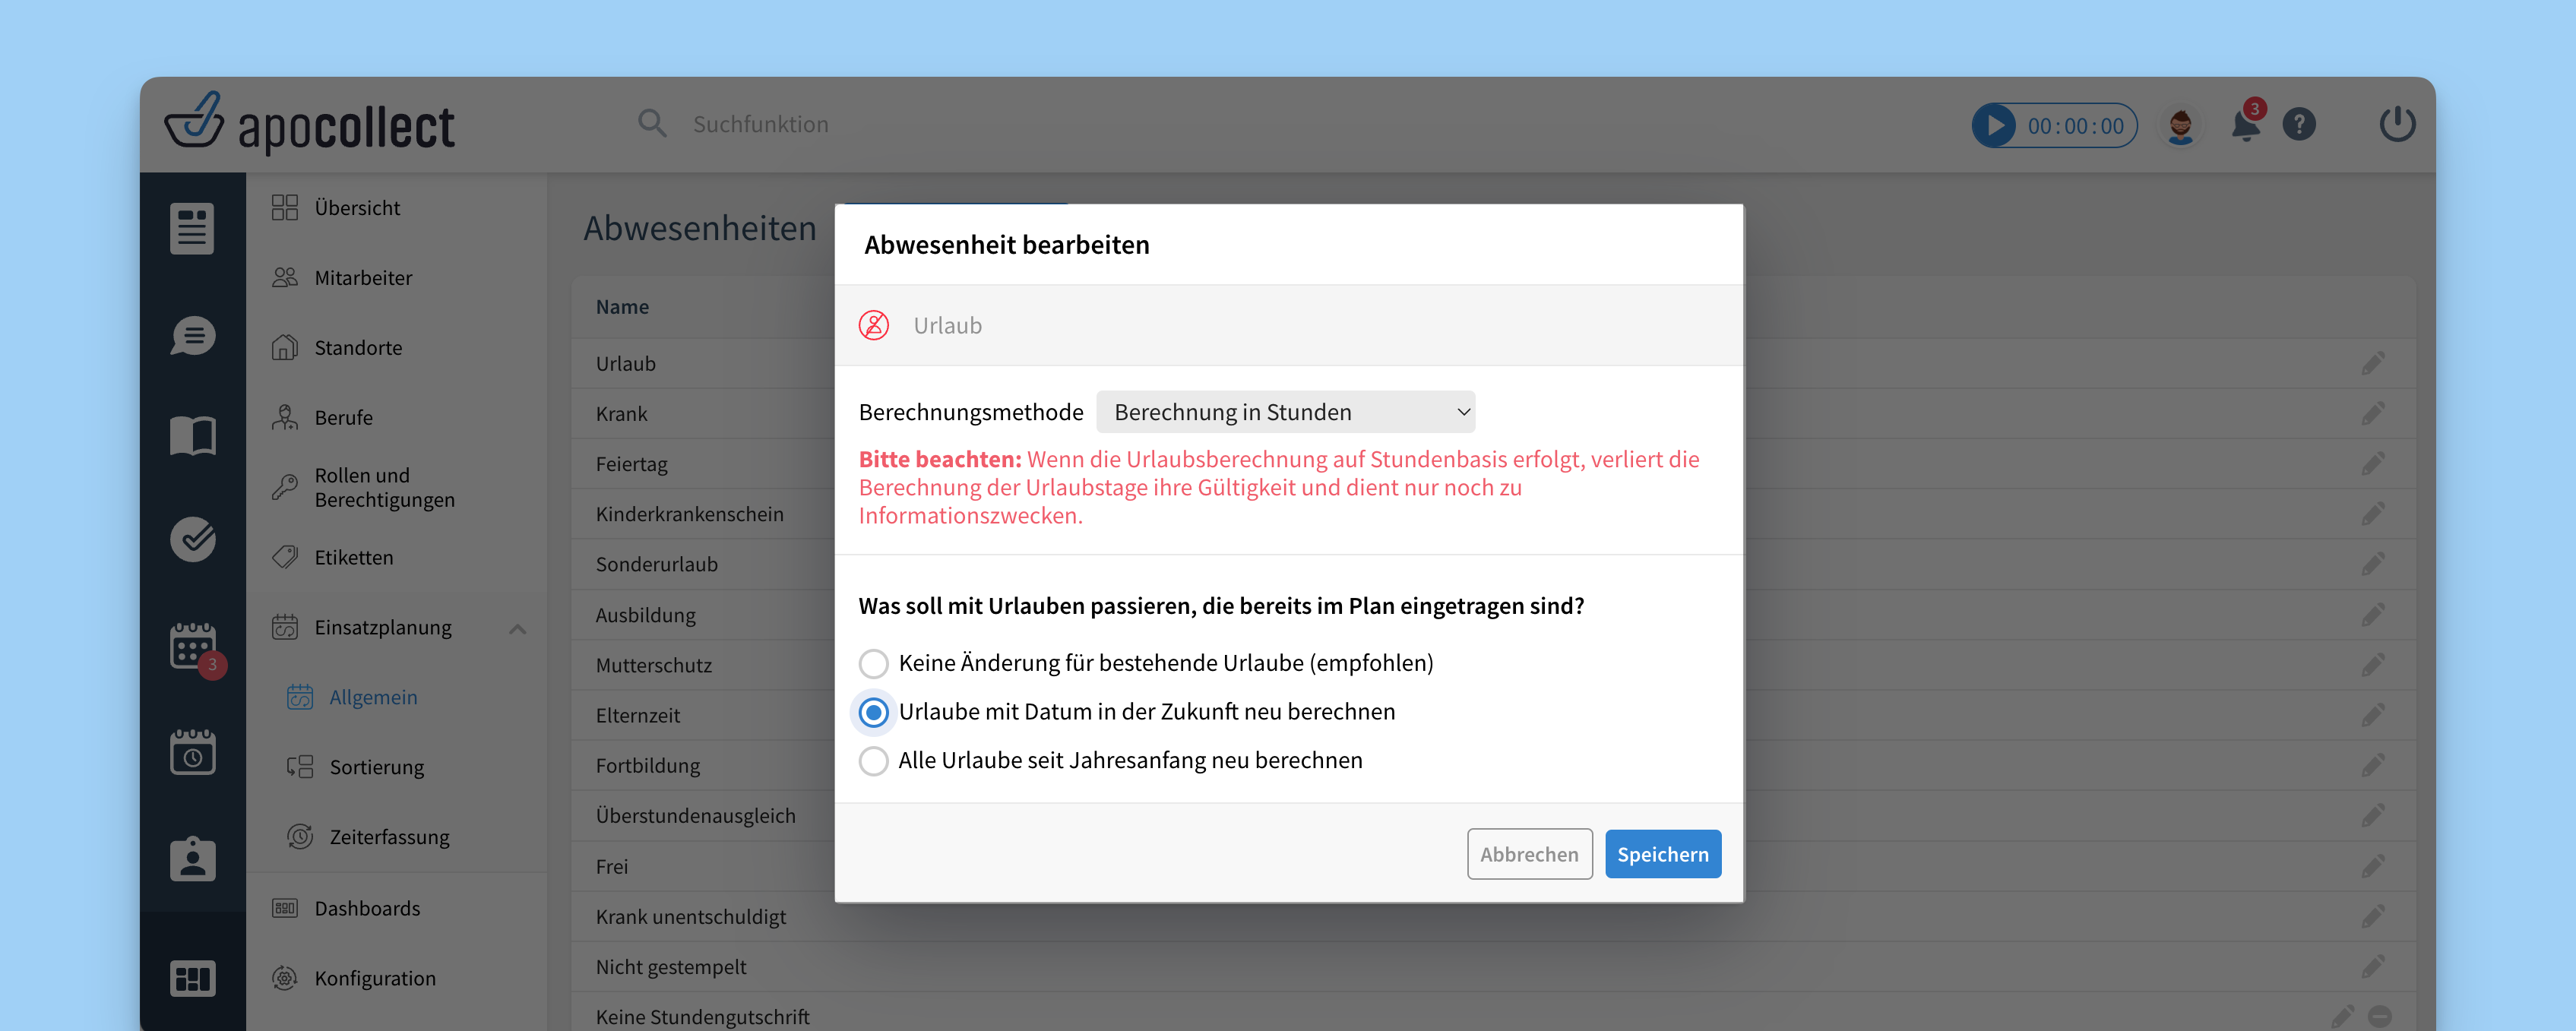The image size is (2576, 1031).
Task: Open the chat messages sidebar icon
Action: (x=192, y=336)
